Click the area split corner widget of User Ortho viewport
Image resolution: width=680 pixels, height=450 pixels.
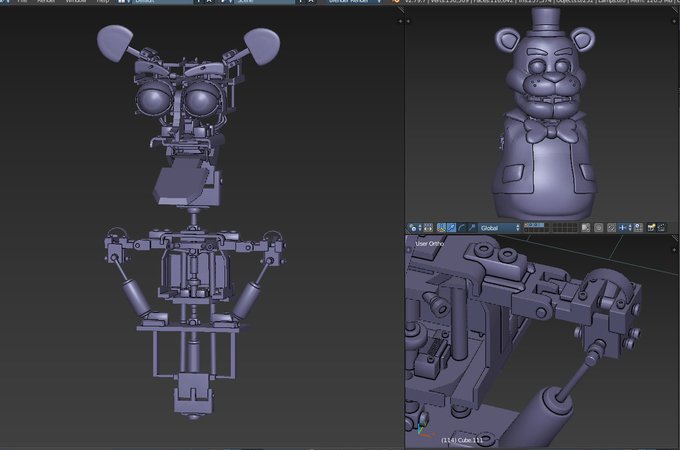675,238
